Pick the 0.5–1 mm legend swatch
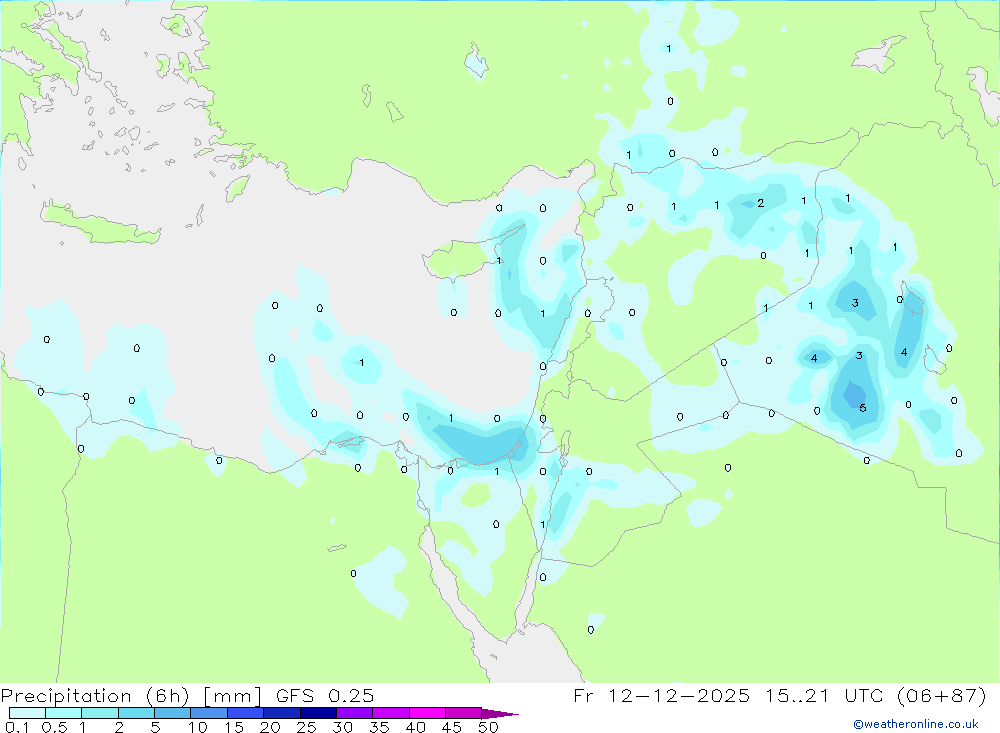This screenshot has width=1000, height=733. pos(64,713)
